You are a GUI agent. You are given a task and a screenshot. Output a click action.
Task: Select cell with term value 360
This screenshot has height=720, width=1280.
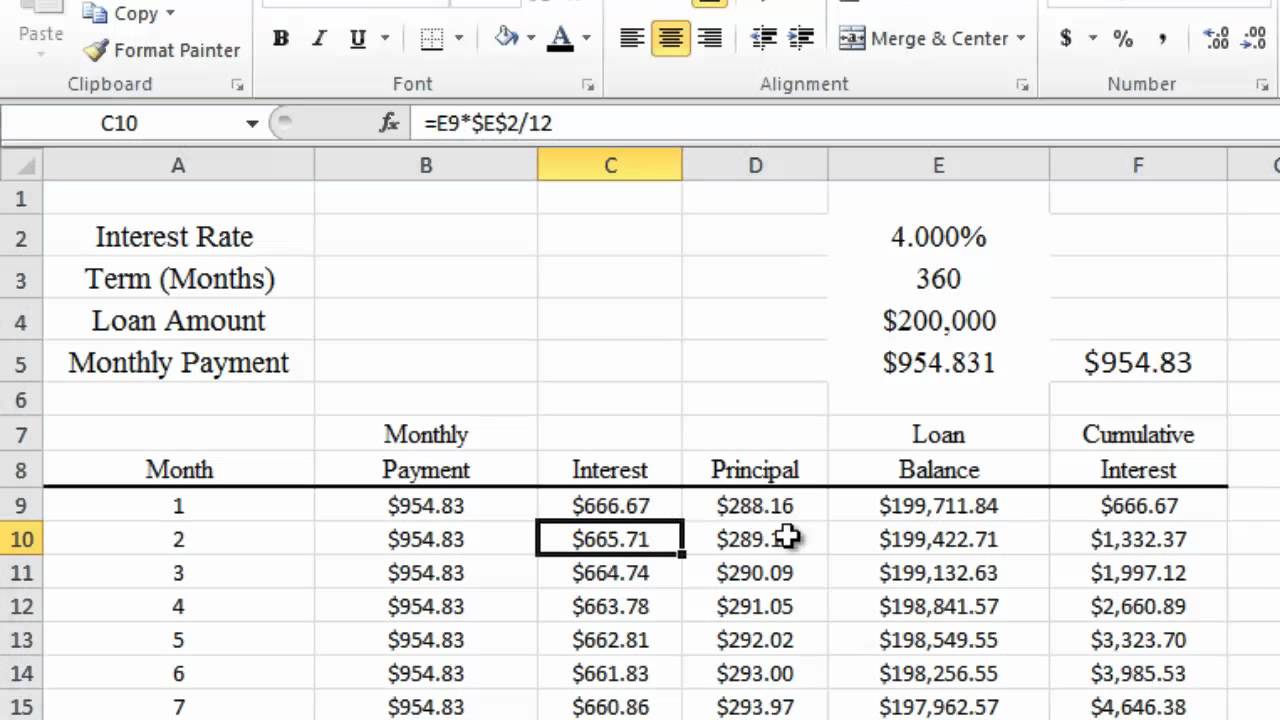pos(938,279)
